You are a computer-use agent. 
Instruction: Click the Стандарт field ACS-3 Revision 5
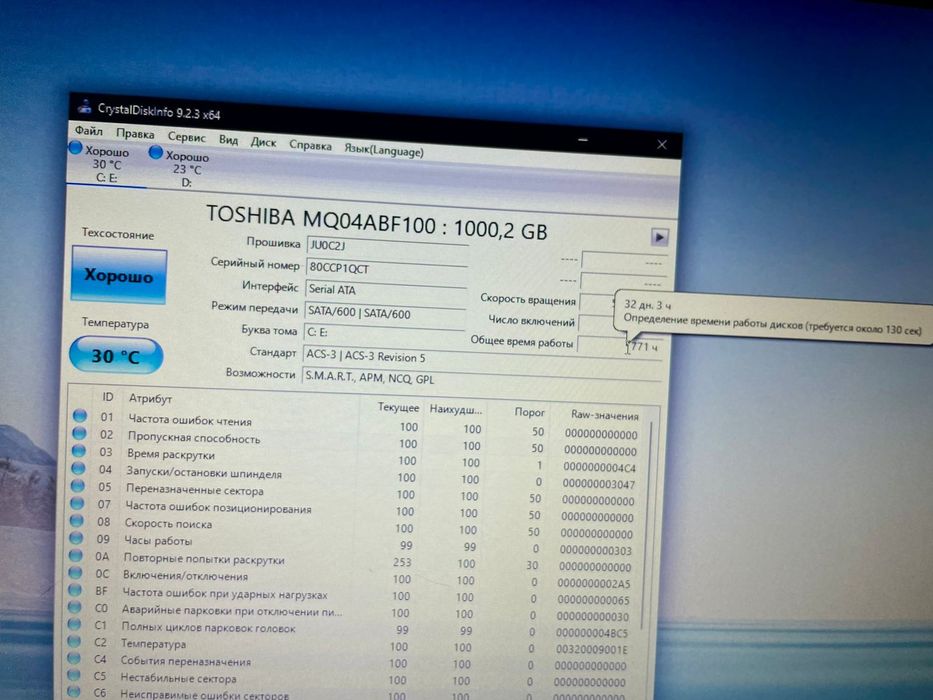tap(482, 358)
